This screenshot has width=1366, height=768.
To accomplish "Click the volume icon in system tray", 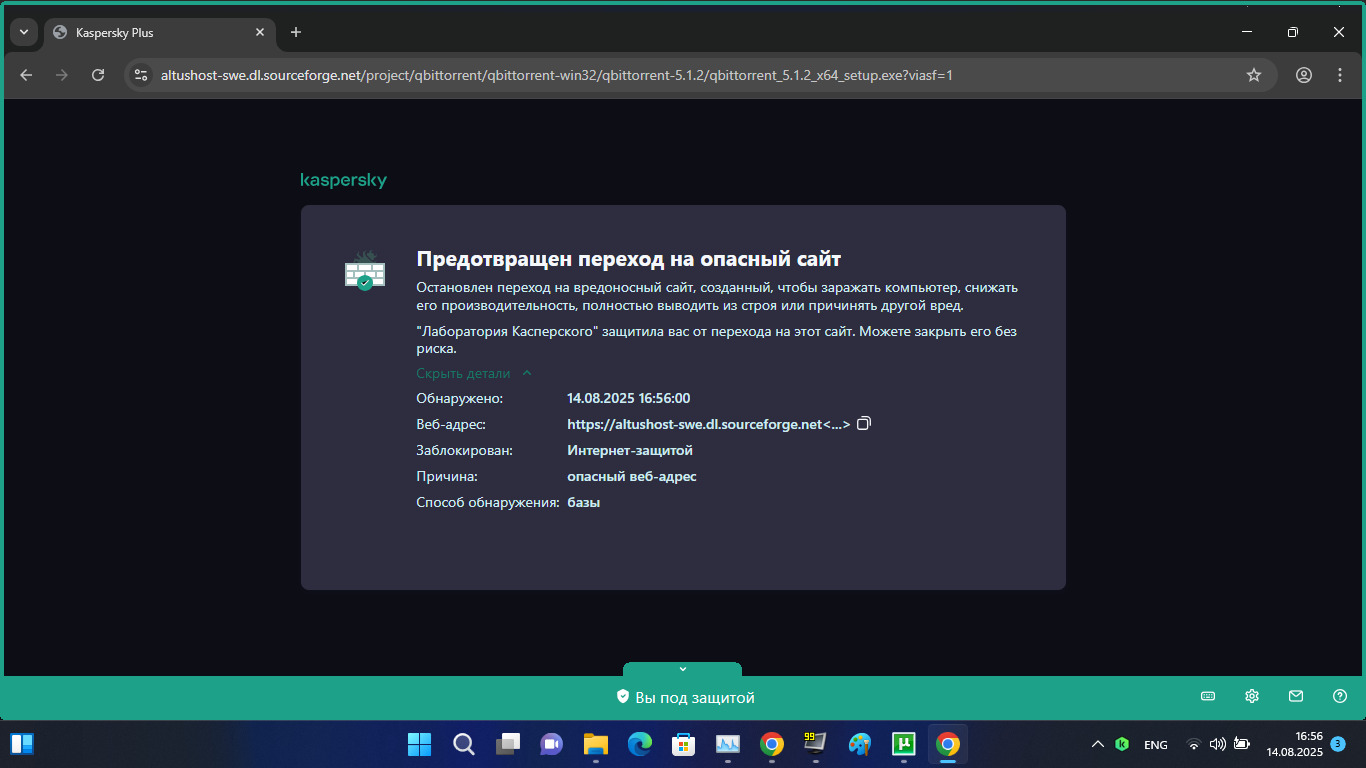I will pos(1217,744).
